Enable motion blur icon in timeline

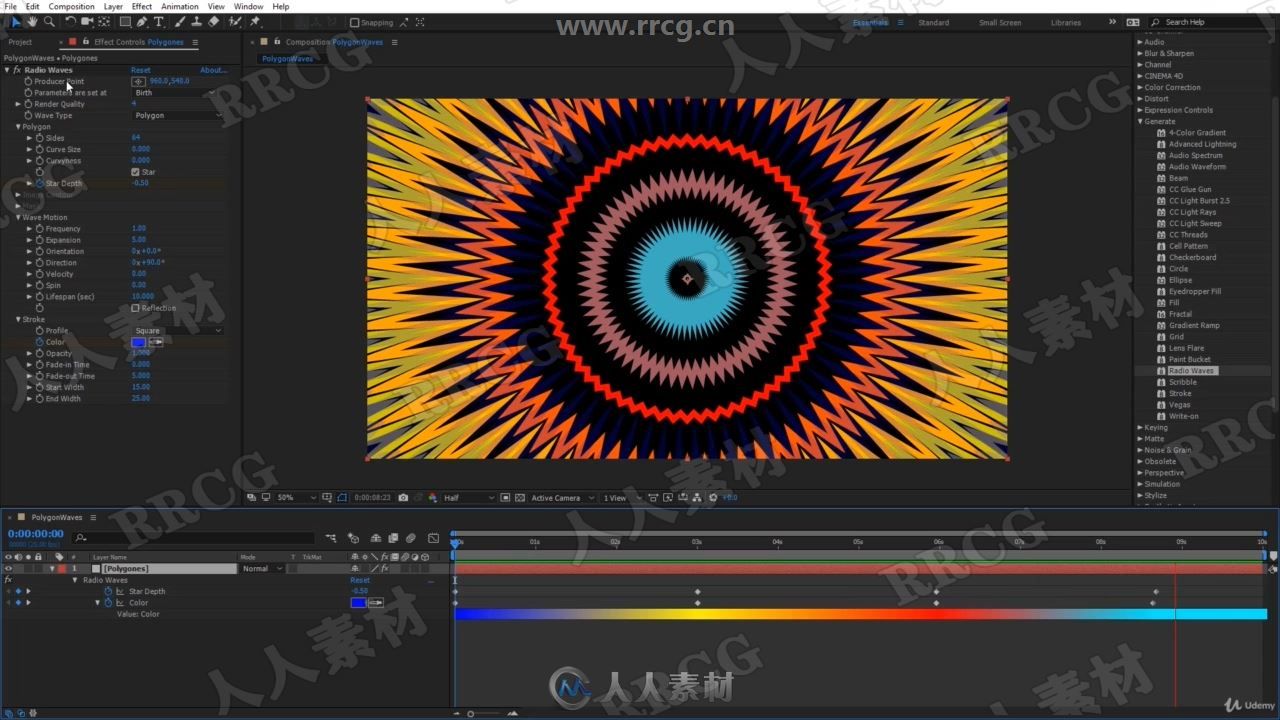(x=410, y=538)
